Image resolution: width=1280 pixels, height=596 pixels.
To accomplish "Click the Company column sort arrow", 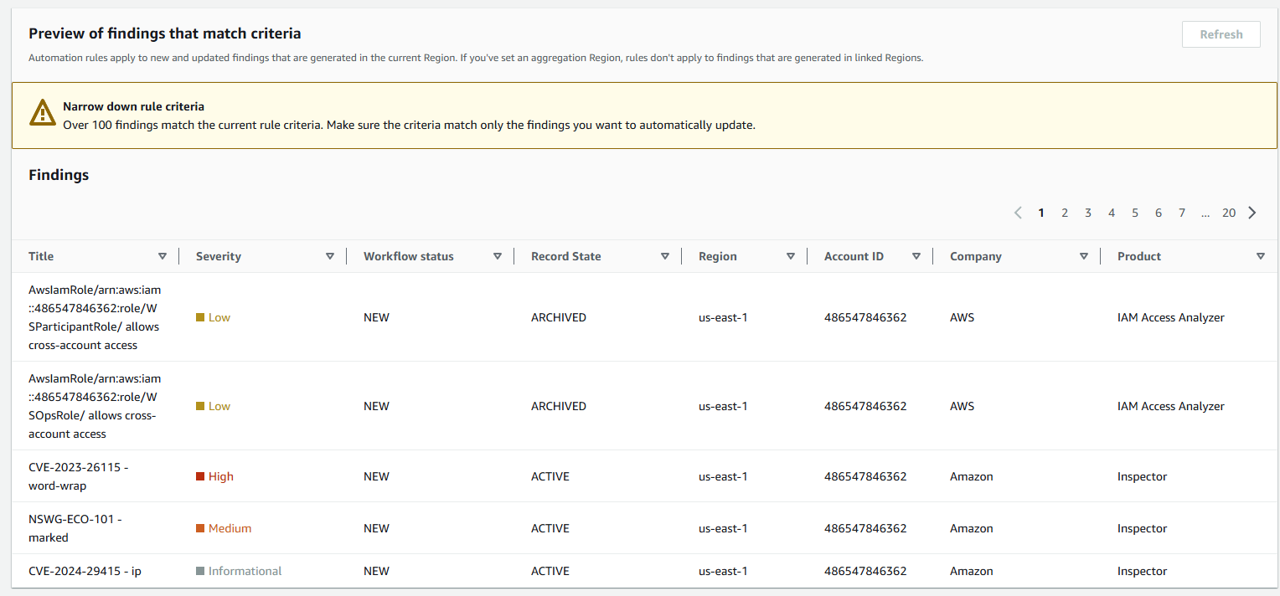I will (1083, 257).
